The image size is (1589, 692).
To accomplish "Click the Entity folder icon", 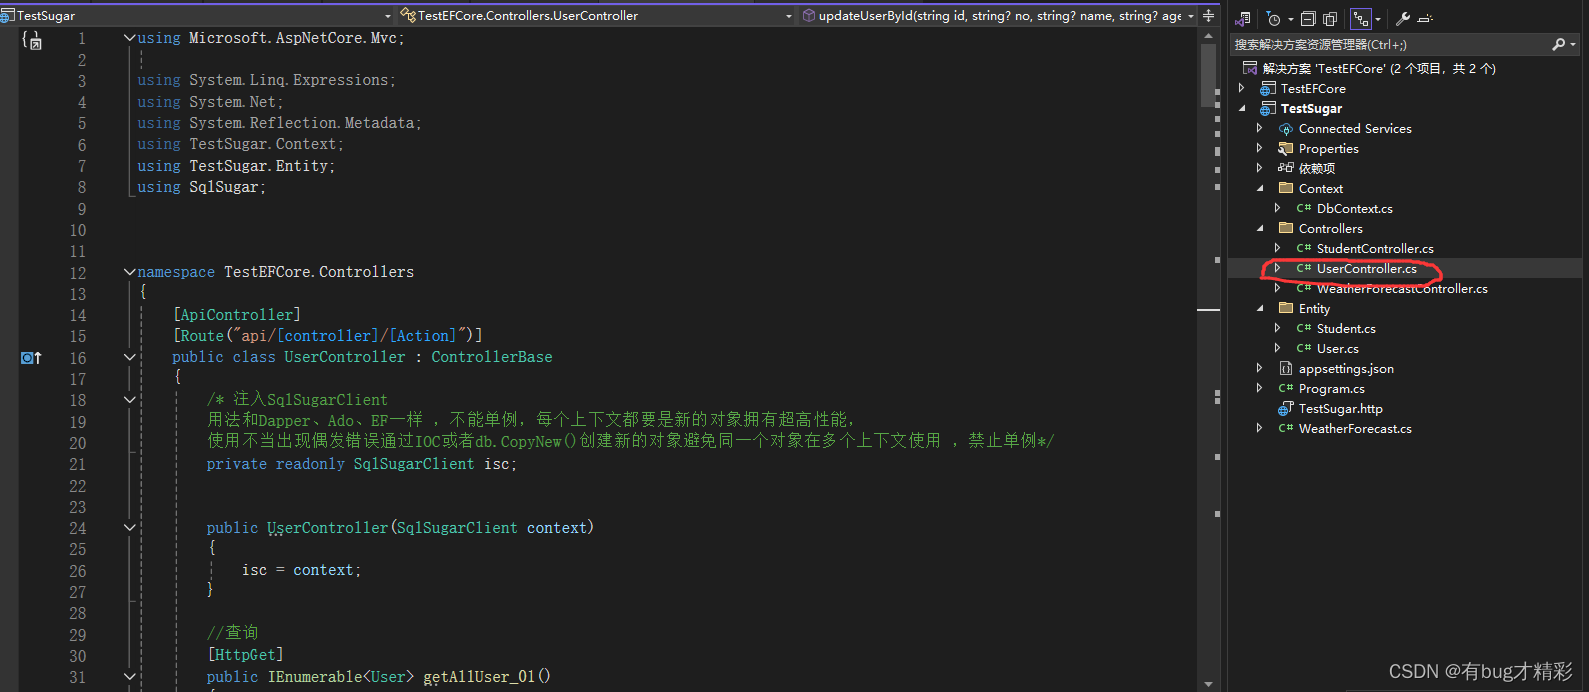I will [1286, 308].
